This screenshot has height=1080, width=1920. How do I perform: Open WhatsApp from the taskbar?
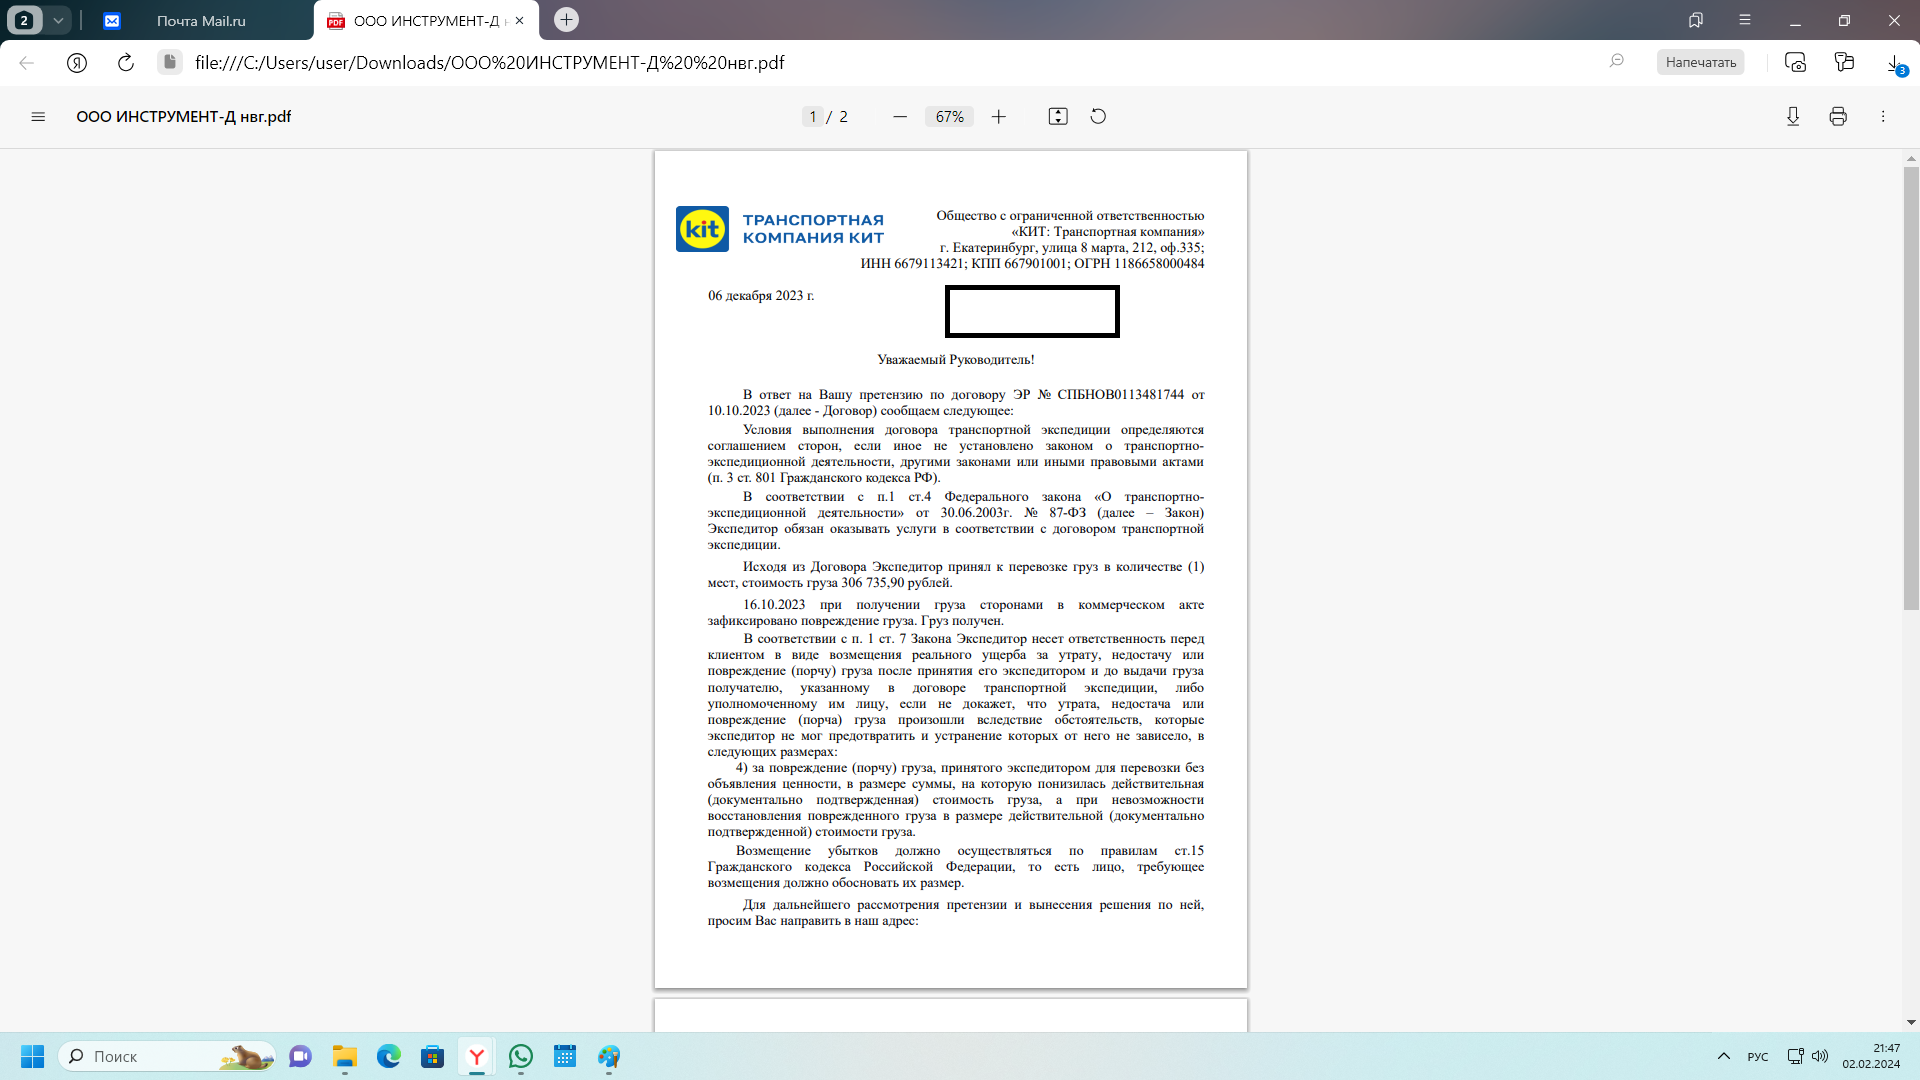coord(521,1057)
